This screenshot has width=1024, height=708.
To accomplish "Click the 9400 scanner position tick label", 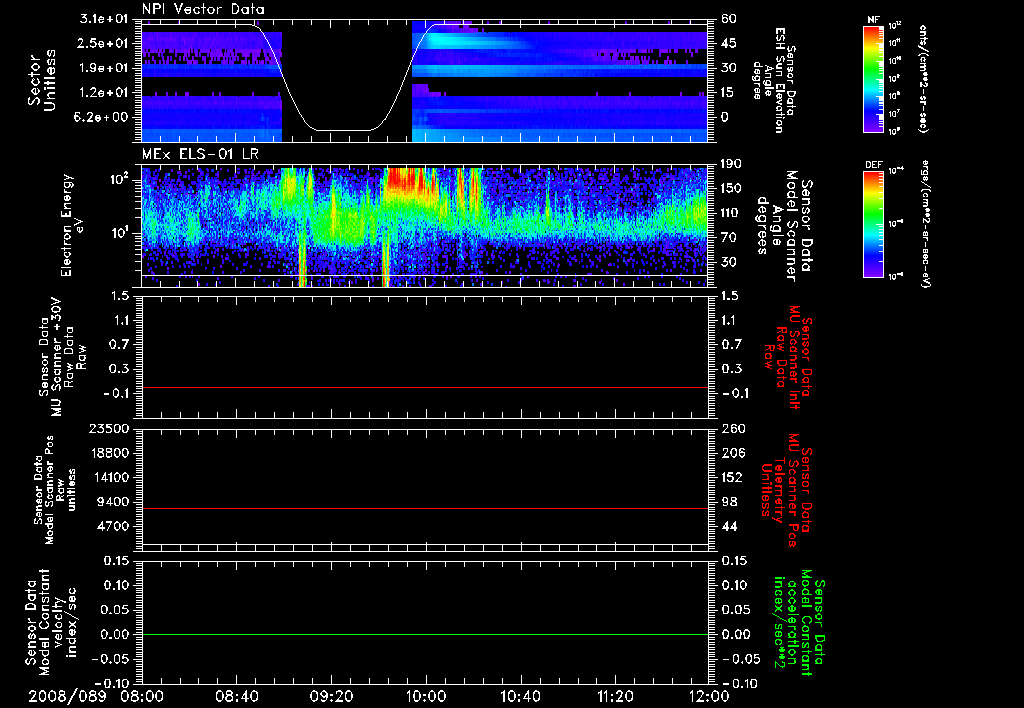I will tap(114, 502).
